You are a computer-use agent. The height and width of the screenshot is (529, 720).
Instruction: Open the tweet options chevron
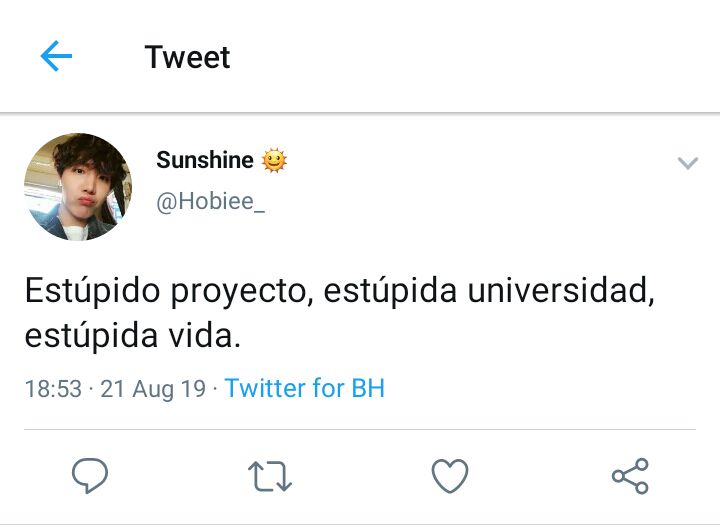687,163
